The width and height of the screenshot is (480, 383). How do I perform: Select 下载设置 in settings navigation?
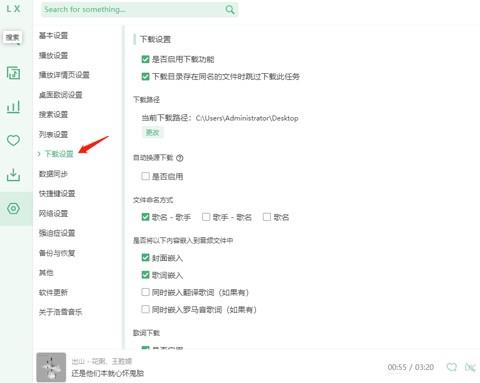tap(59, 154)
